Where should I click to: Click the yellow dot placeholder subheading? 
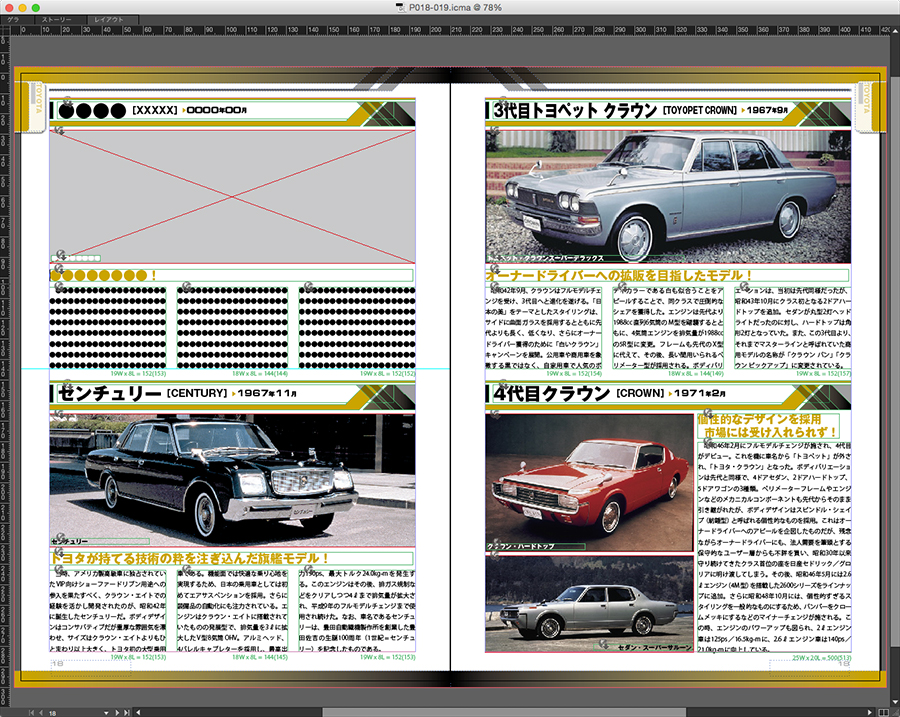click(x=103, y=276)
